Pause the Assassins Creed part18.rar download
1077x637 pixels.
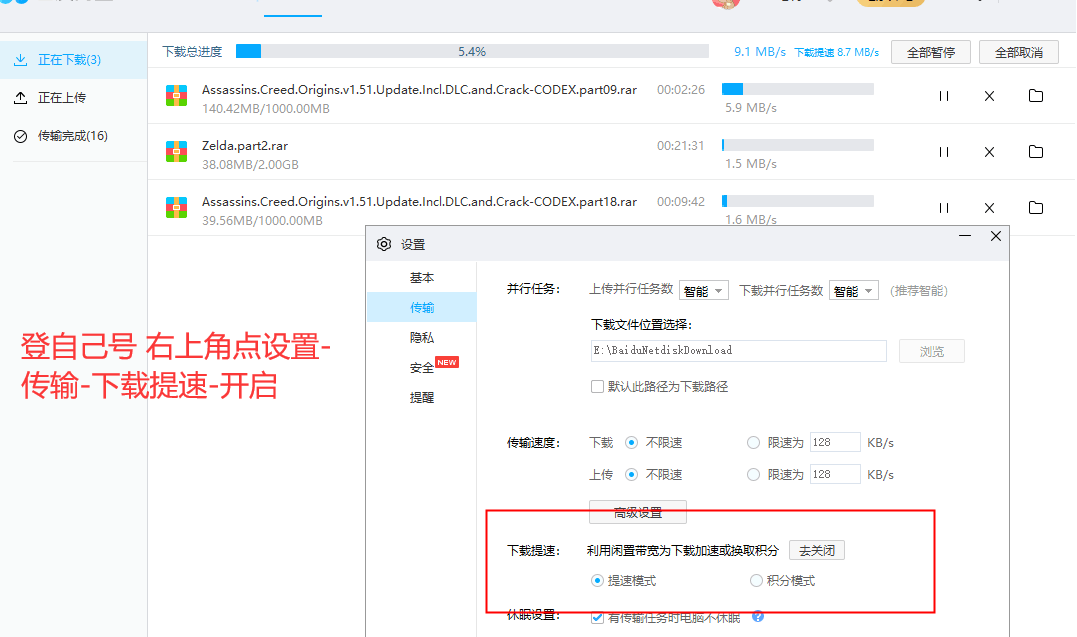pos(944,208)
